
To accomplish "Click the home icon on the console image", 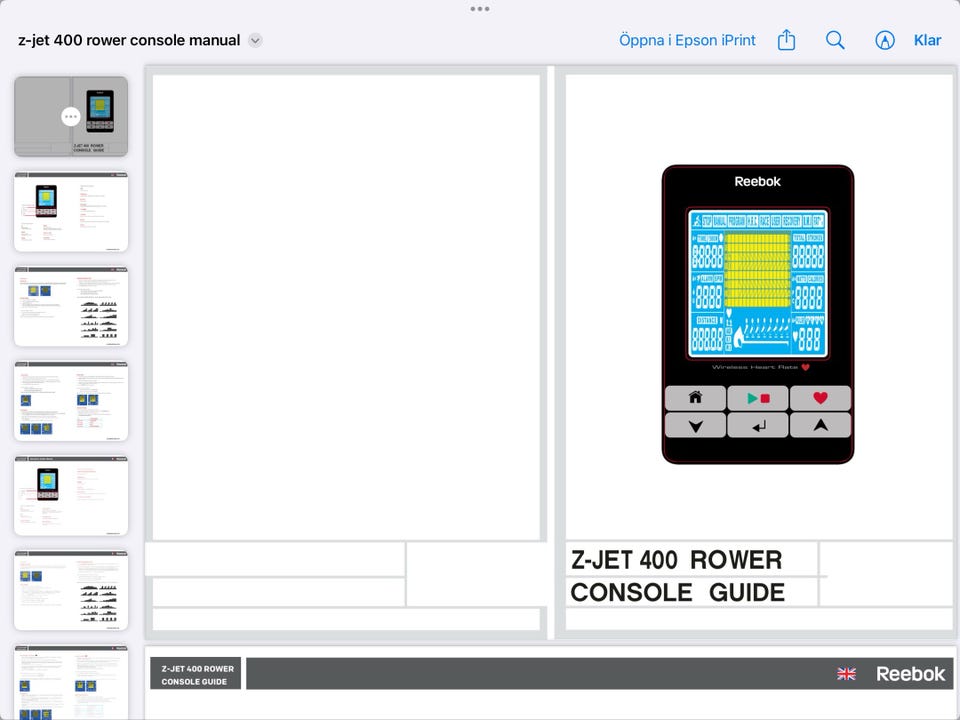I will click(696, 398).
